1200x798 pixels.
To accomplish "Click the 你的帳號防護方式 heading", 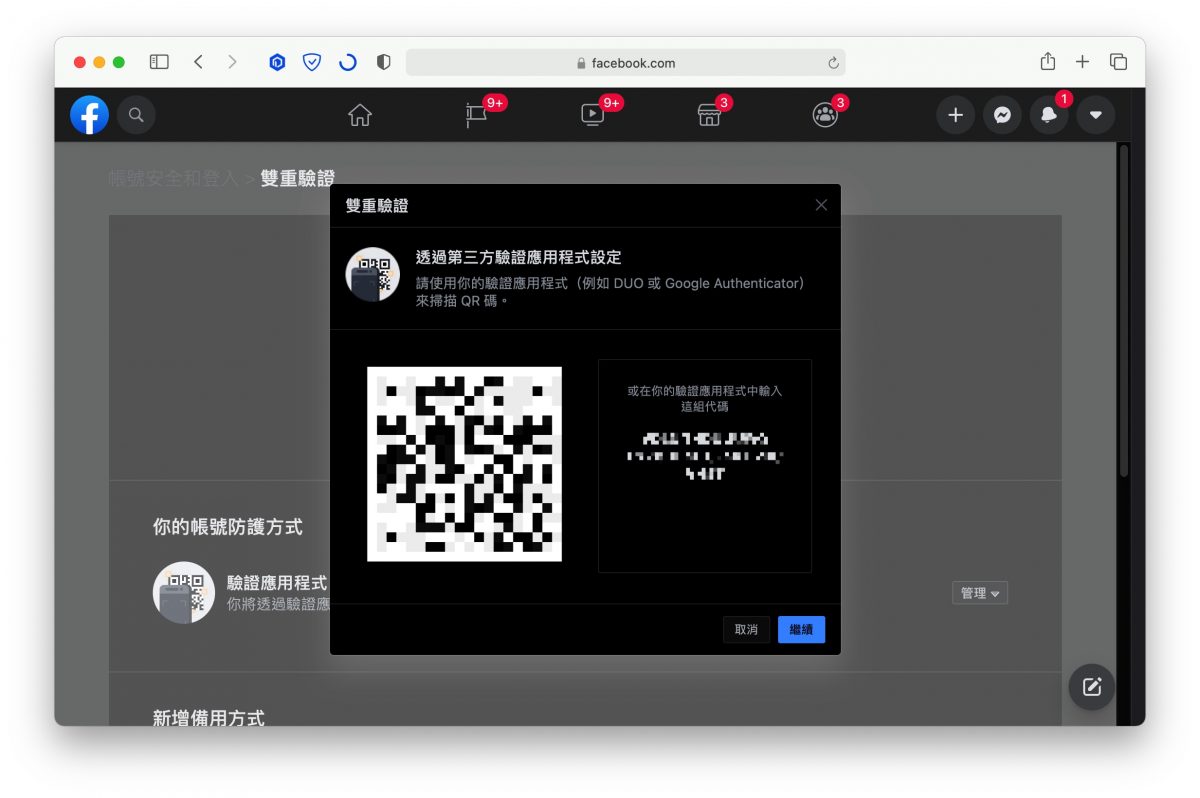I will click(227, 527).
